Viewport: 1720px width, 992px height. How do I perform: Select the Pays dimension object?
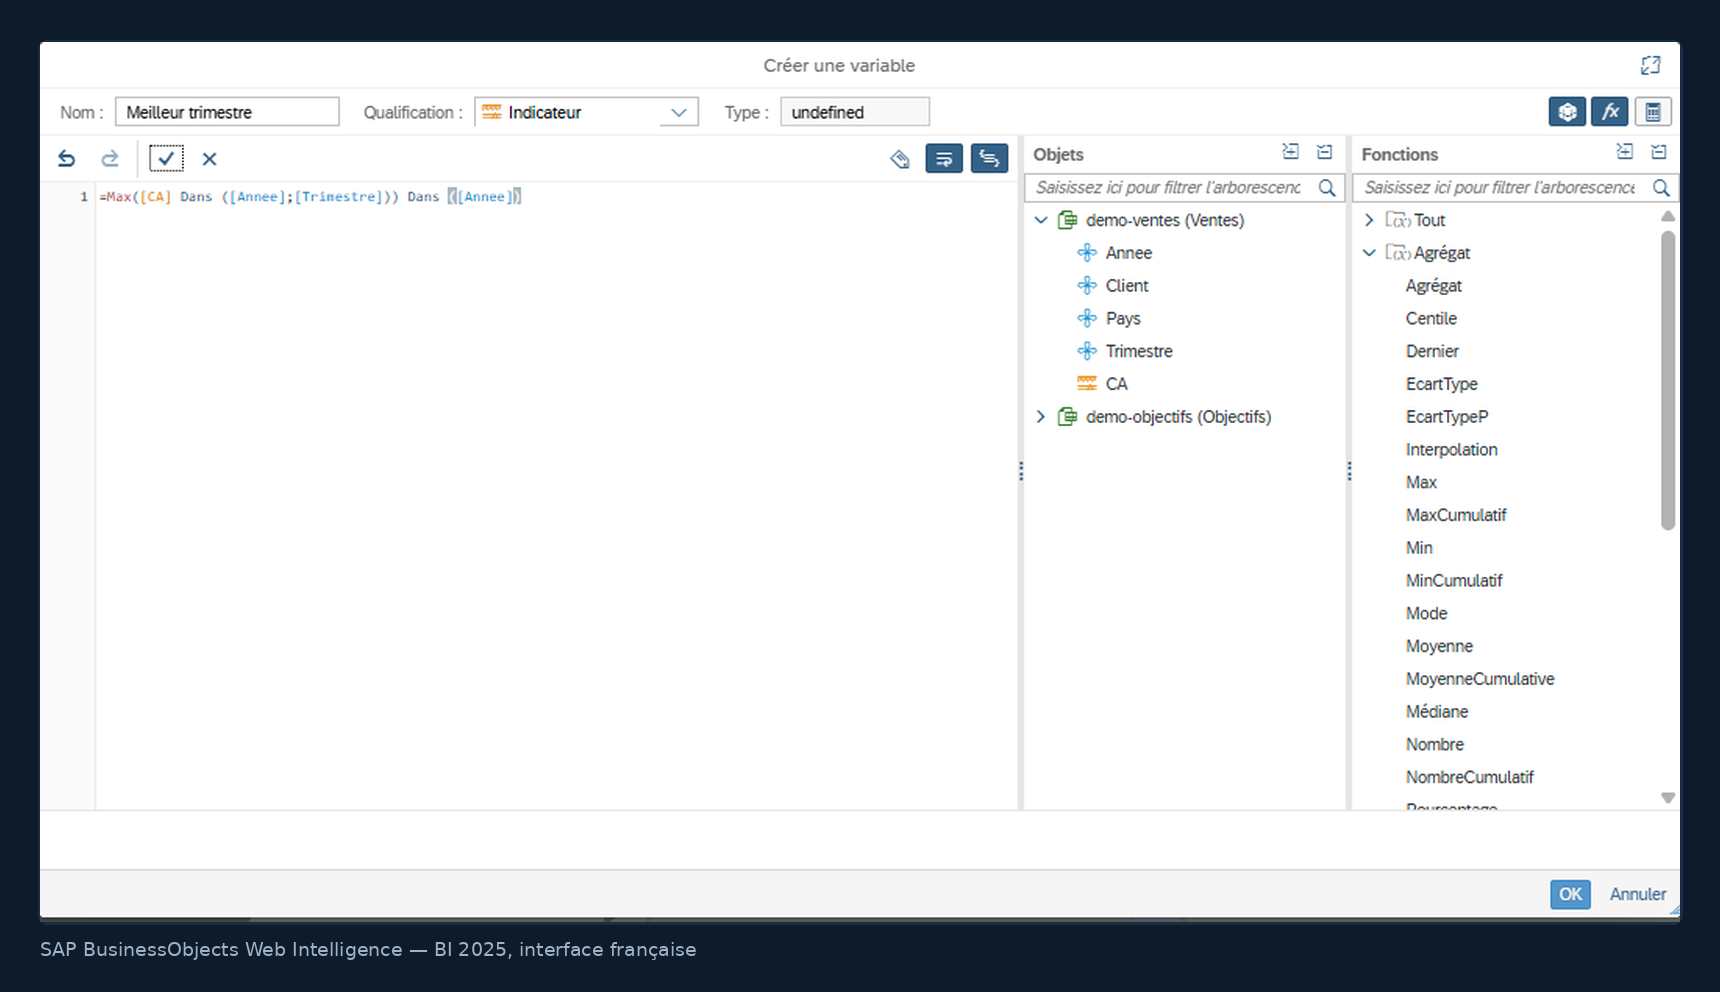[x=1123, y=319]
